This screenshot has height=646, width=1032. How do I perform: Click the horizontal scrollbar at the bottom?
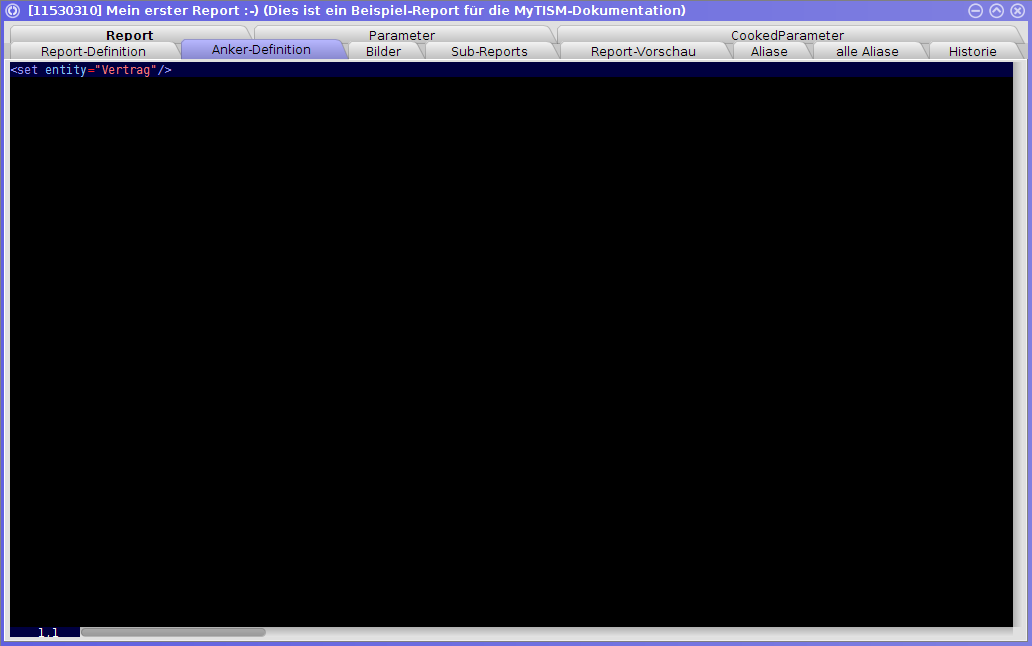[x=173, y=631]
